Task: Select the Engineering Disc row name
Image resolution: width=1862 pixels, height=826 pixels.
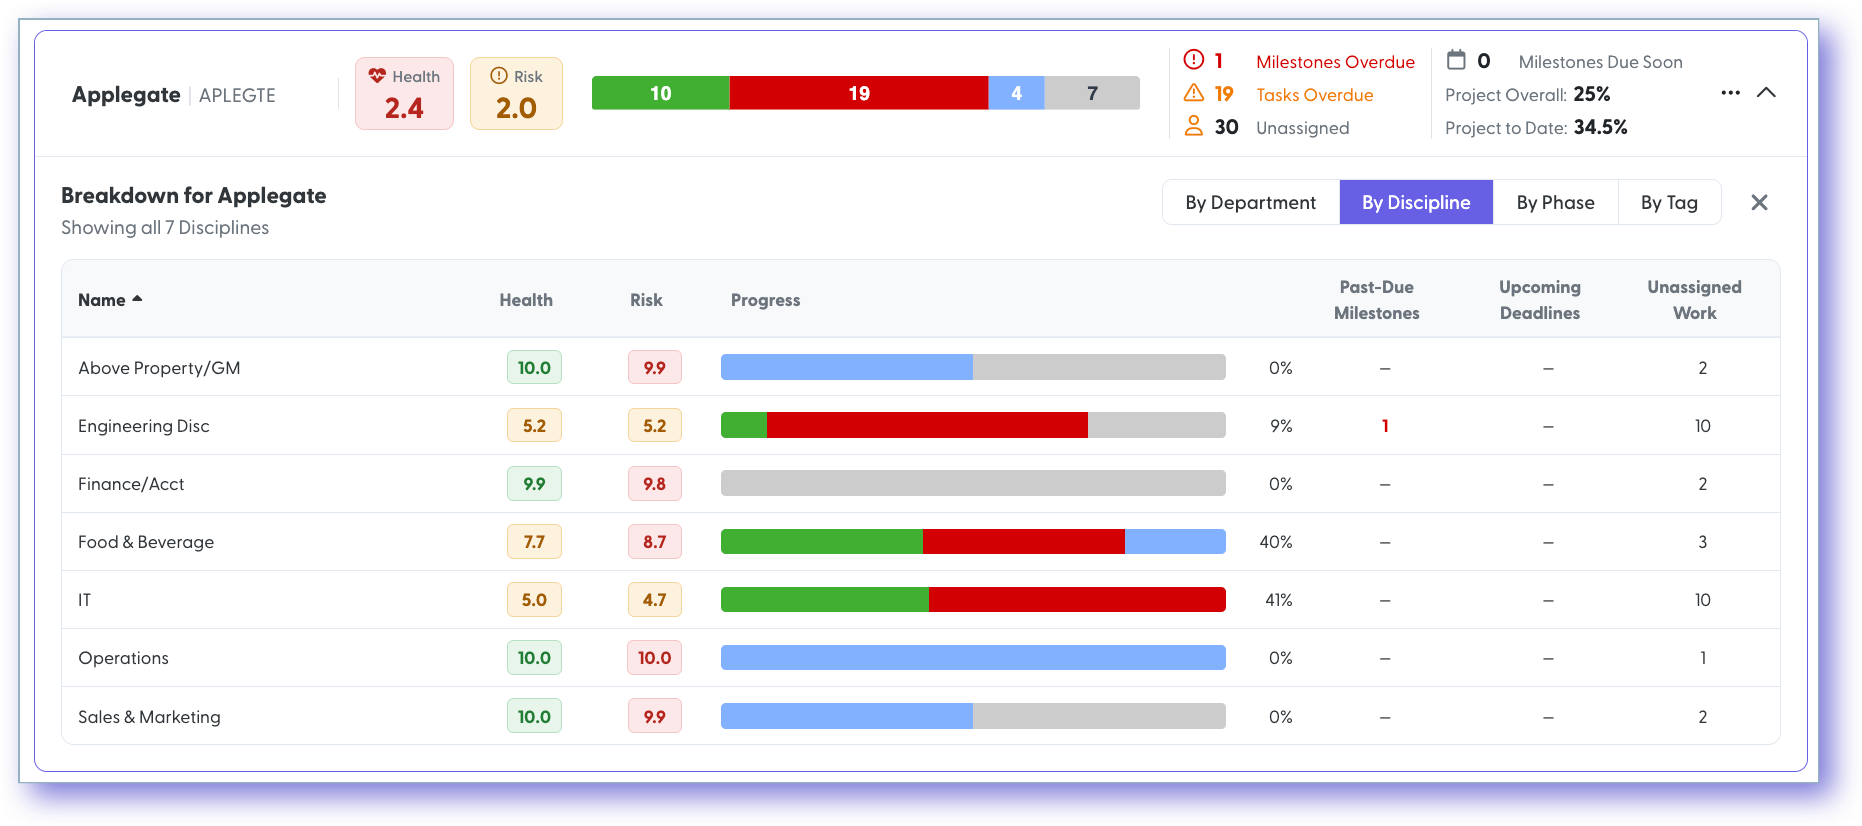Action: click(x=144, y=426)
